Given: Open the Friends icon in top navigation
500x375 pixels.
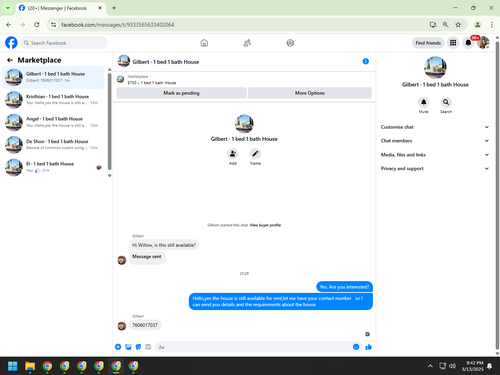Looking at the screenshot, I should click(247, 43).
